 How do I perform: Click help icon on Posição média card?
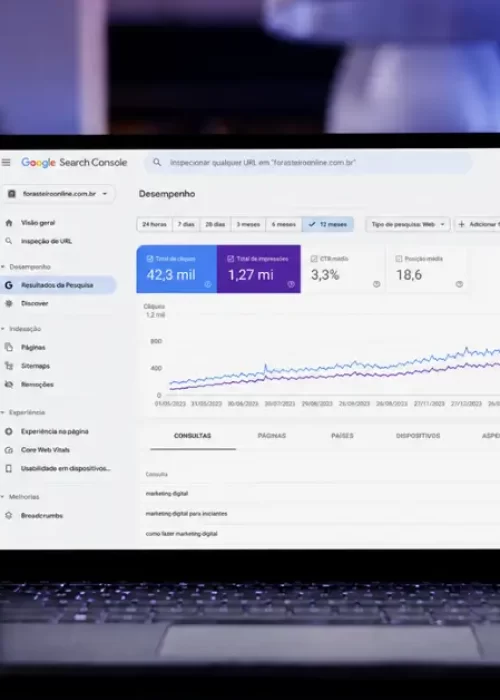click(459, 284)
